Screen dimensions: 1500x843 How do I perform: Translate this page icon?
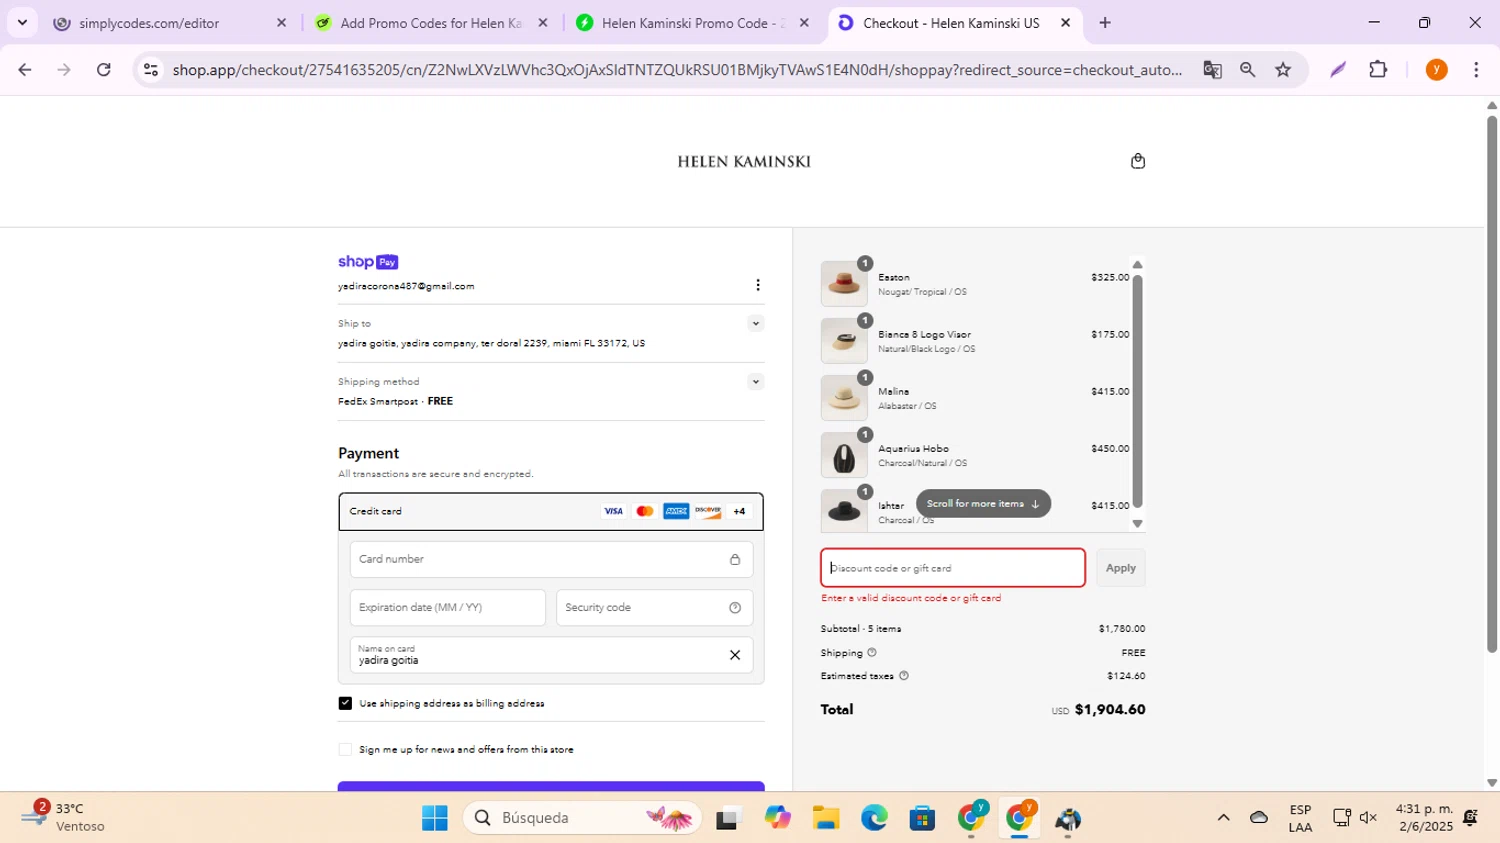click(x=1212, y=70)
